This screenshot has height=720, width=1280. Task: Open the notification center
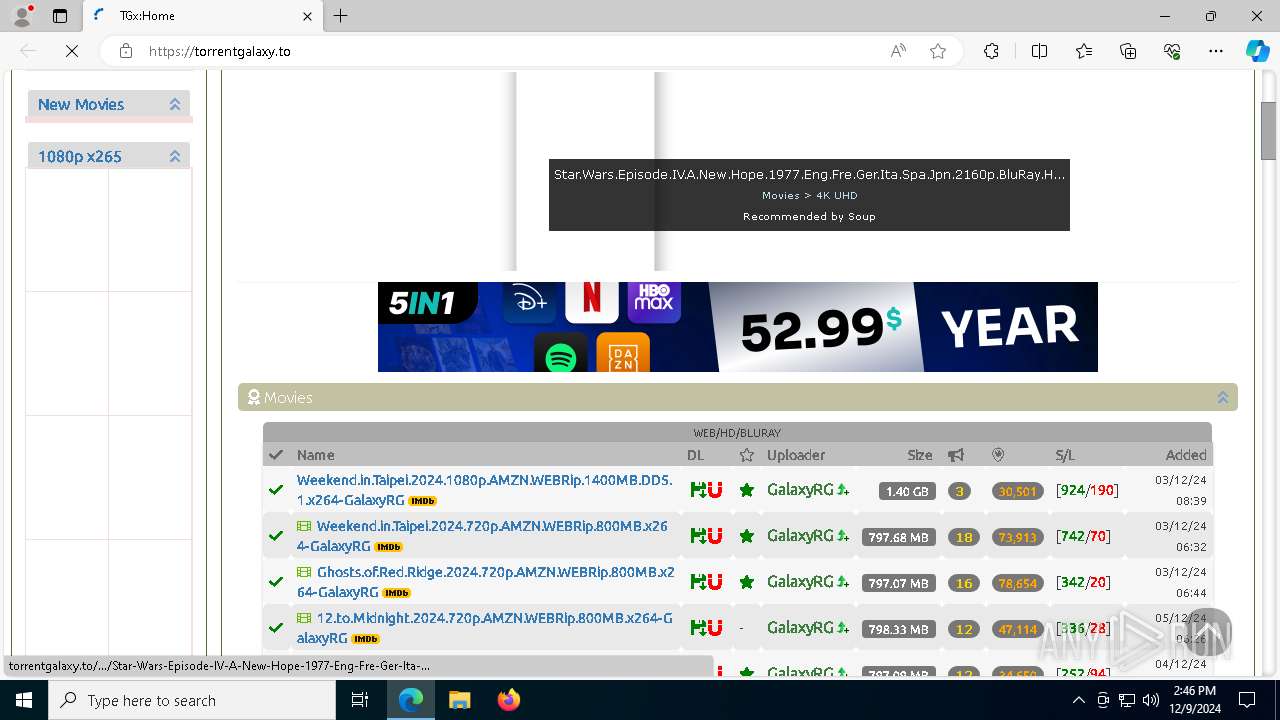(x=1247, y=700)
